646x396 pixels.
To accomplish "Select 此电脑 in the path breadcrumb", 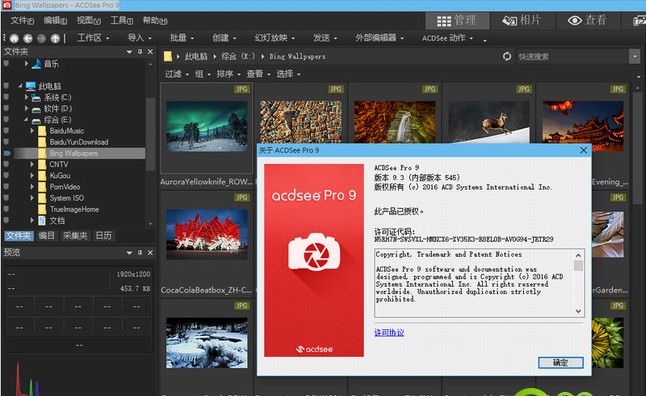I will tap(196, 56).
